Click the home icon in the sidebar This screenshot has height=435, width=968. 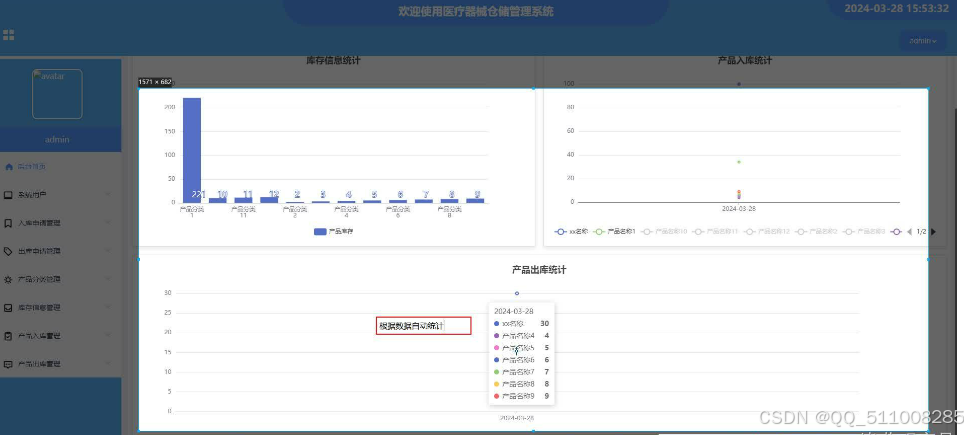pos(9,167)
